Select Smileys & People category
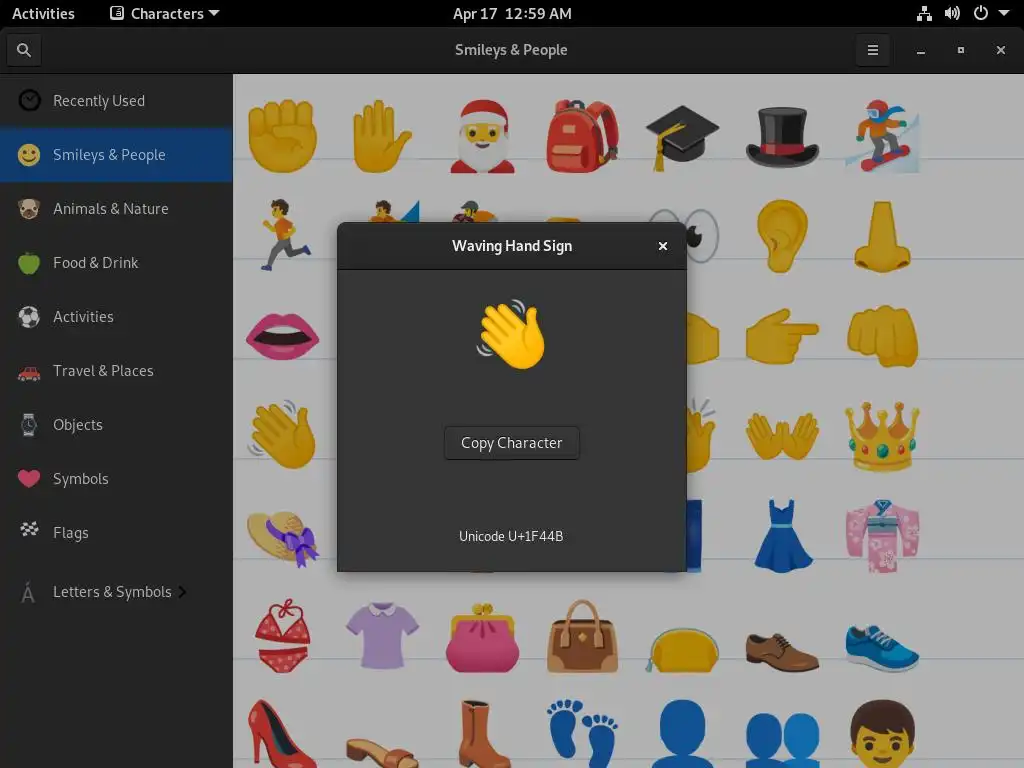The height and width of the screenshot is (768, 1024). coord(116,155)
